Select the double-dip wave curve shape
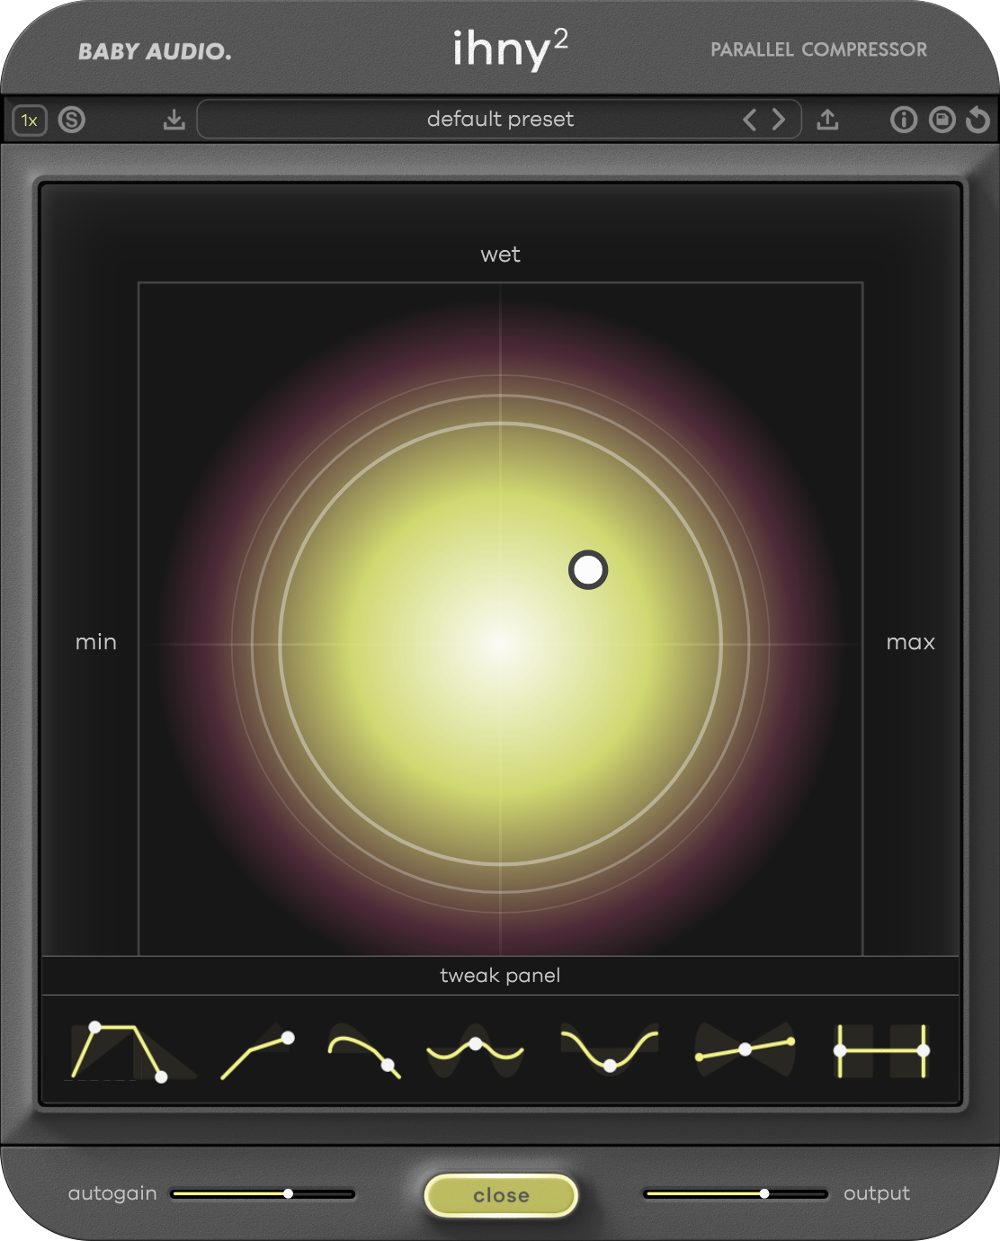The image size is (1000, 1241). click(475, 1048)
